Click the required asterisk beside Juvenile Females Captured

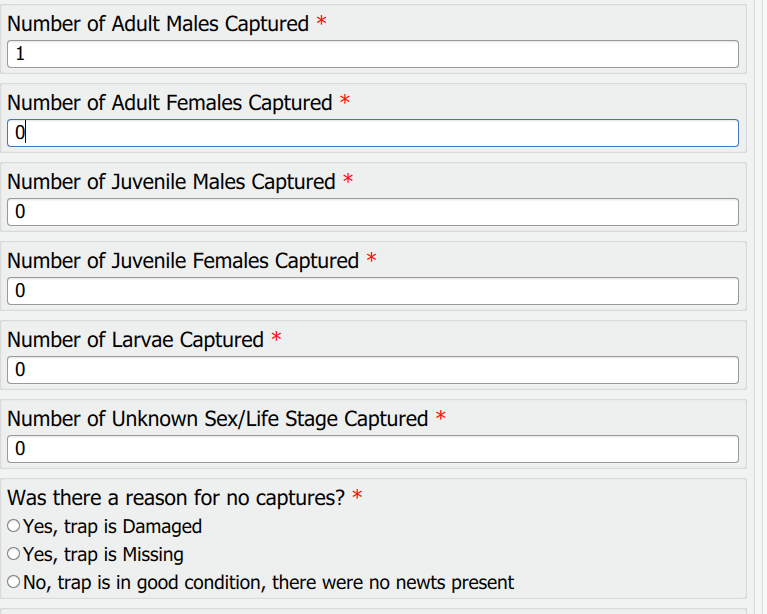click(371, 259)
